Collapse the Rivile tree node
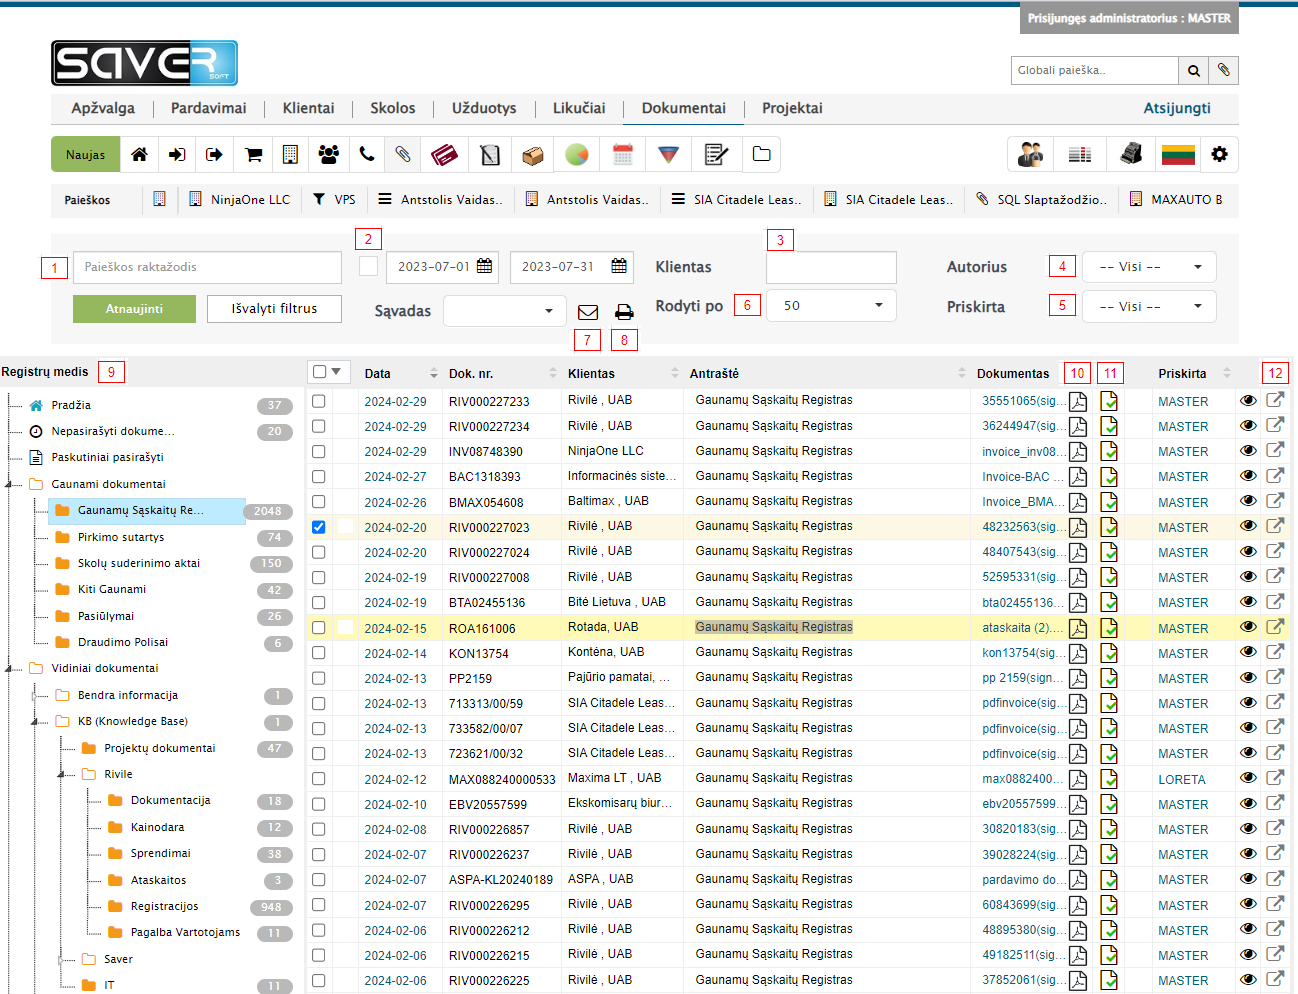 [x=61, y=774]
